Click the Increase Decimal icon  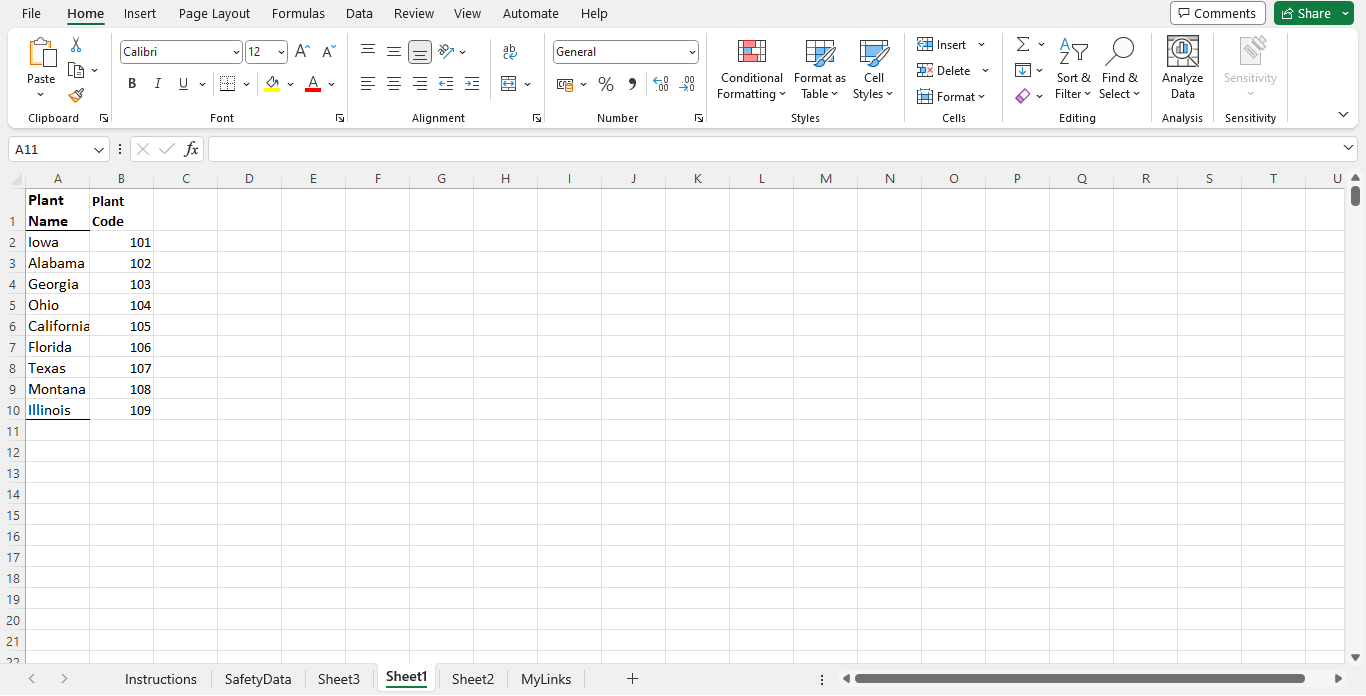[661, 86]
